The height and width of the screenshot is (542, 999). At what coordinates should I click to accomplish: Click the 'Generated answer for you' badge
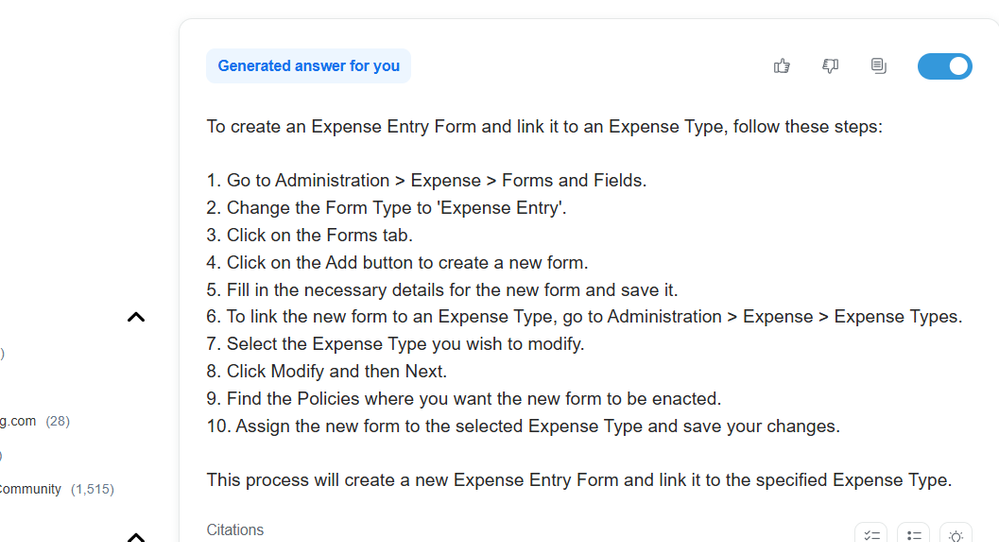308,66
